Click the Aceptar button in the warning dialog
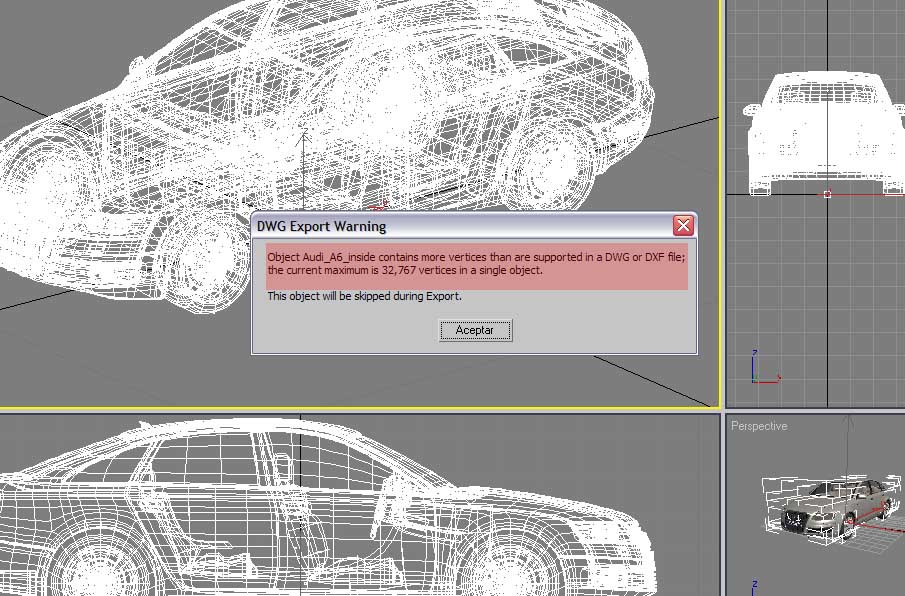Screen dimensions: 905x596 click(x=475, y=330)
